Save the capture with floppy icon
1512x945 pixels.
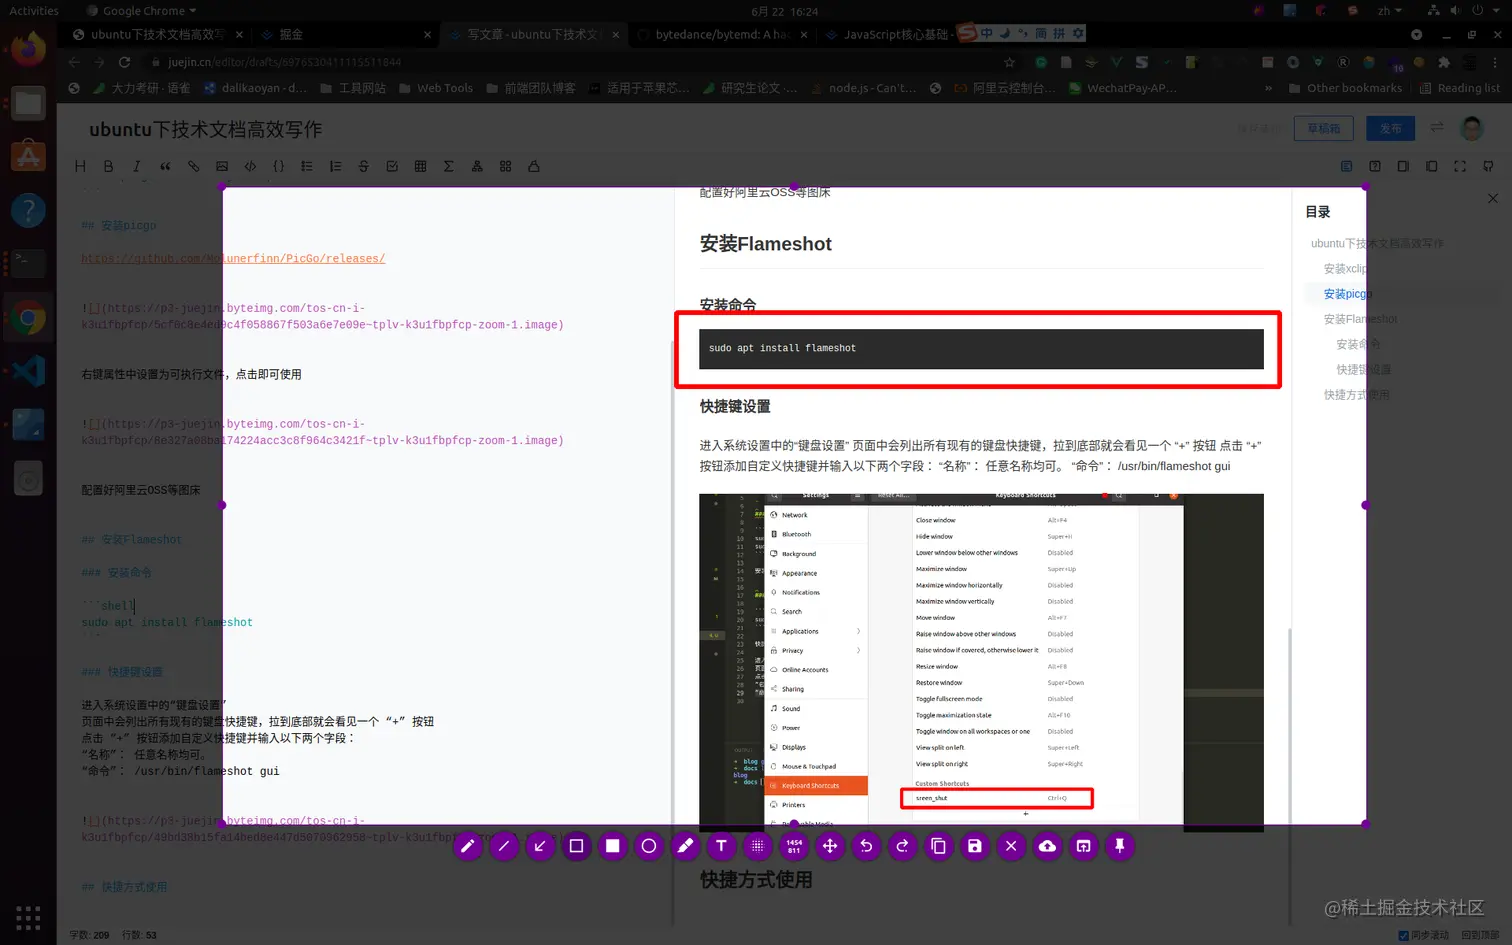pyautogui.click(x=975, y=846)
